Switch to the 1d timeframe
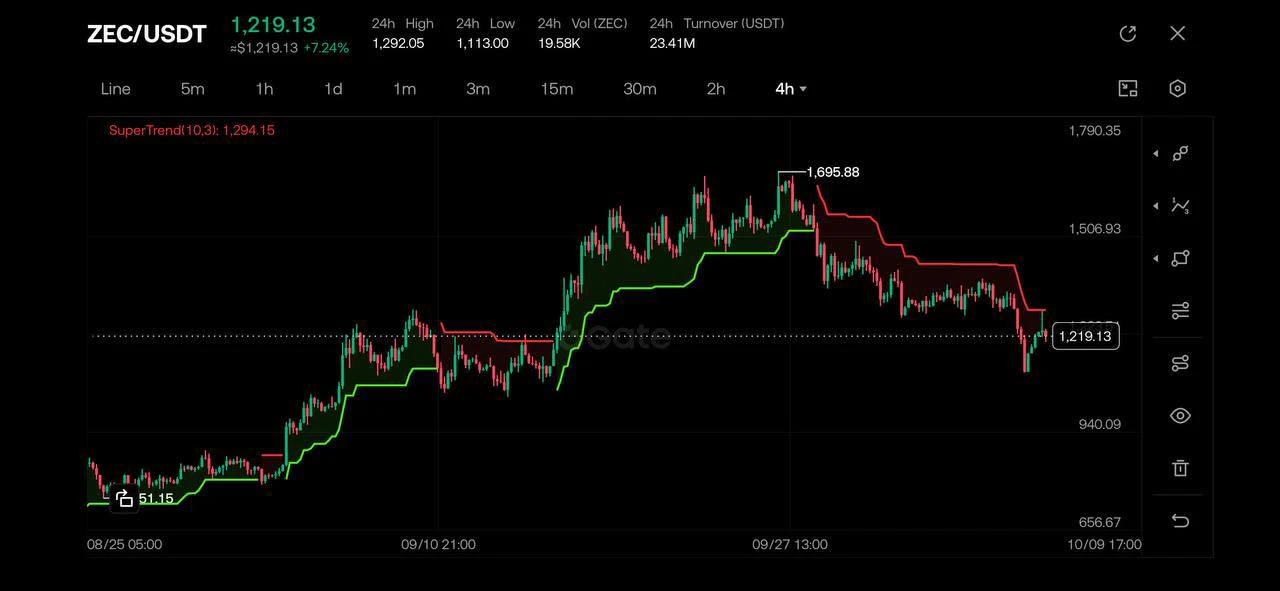 point(333,89)
